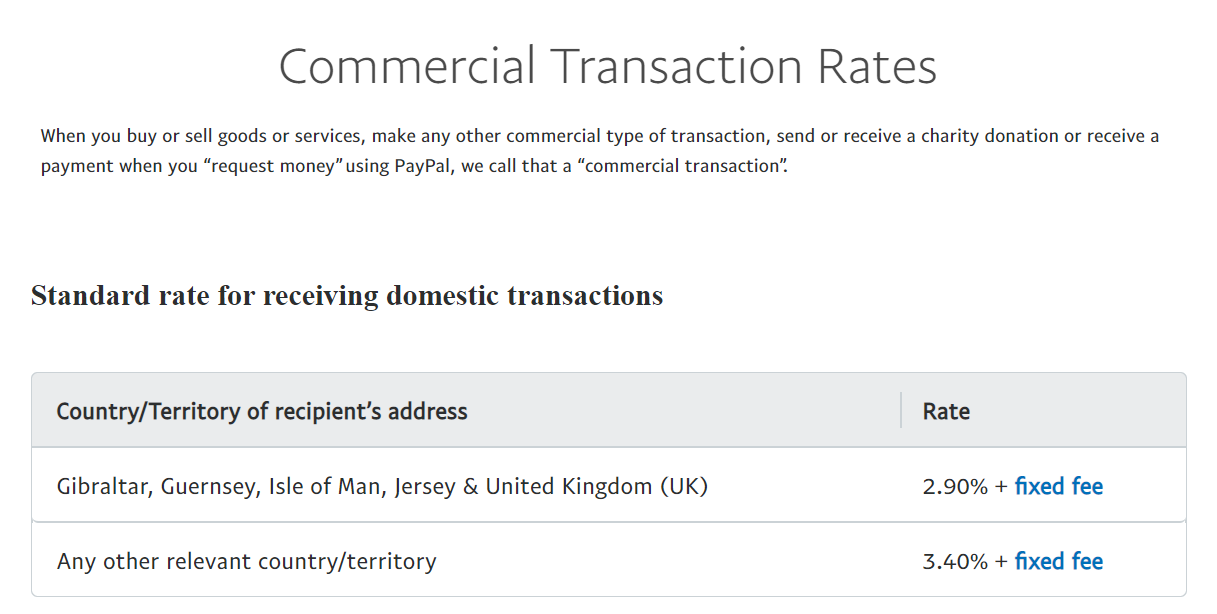Select the Country/Territory of recipient's address column header
Viewport: 1217px width, 614px height.
point(262,411)
